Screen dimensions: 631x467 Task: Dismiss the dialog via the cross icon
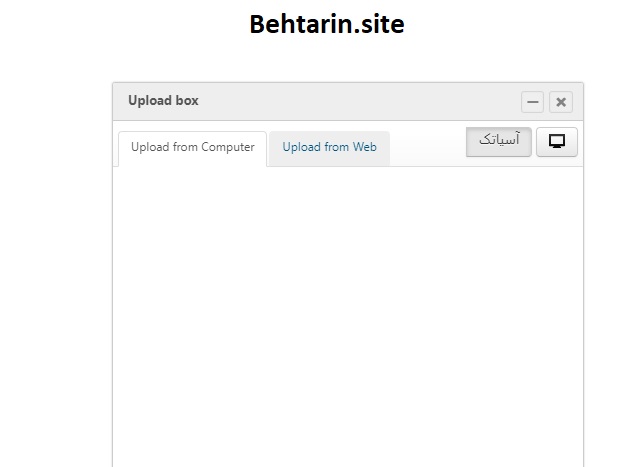click(x=561, y=102)
